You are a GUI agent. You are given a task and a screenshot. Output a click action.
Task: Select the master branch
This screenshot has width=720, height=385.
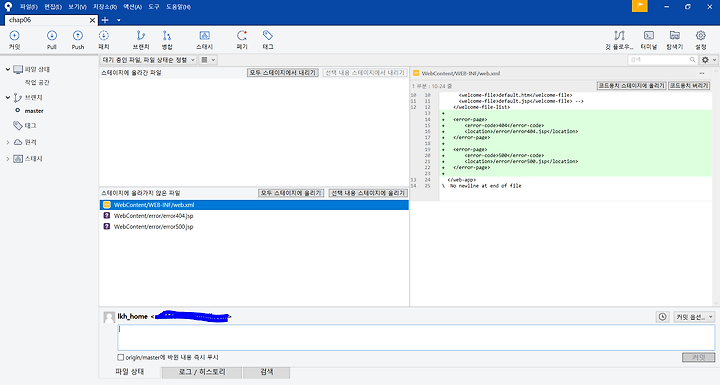[x=34, y=111]
